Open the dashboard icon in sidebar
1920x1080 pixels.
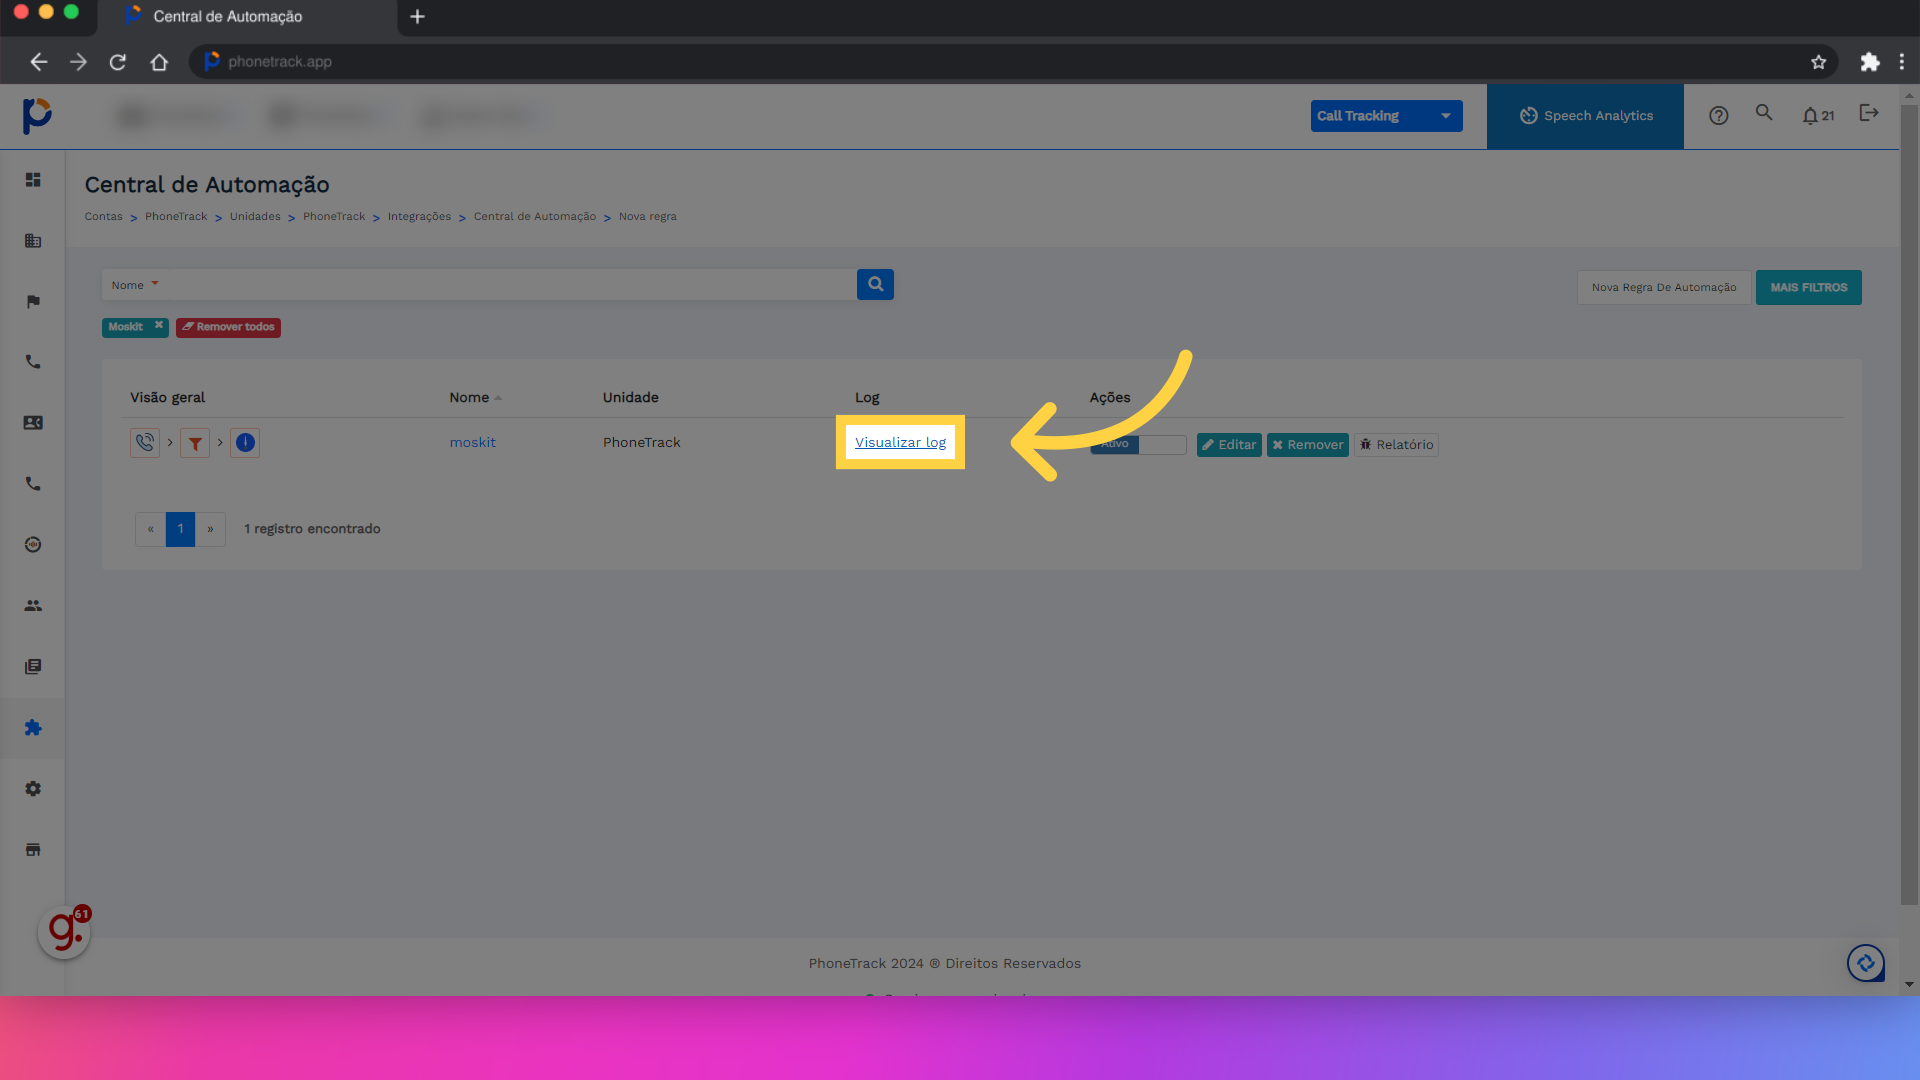click(x=33, y=180)
